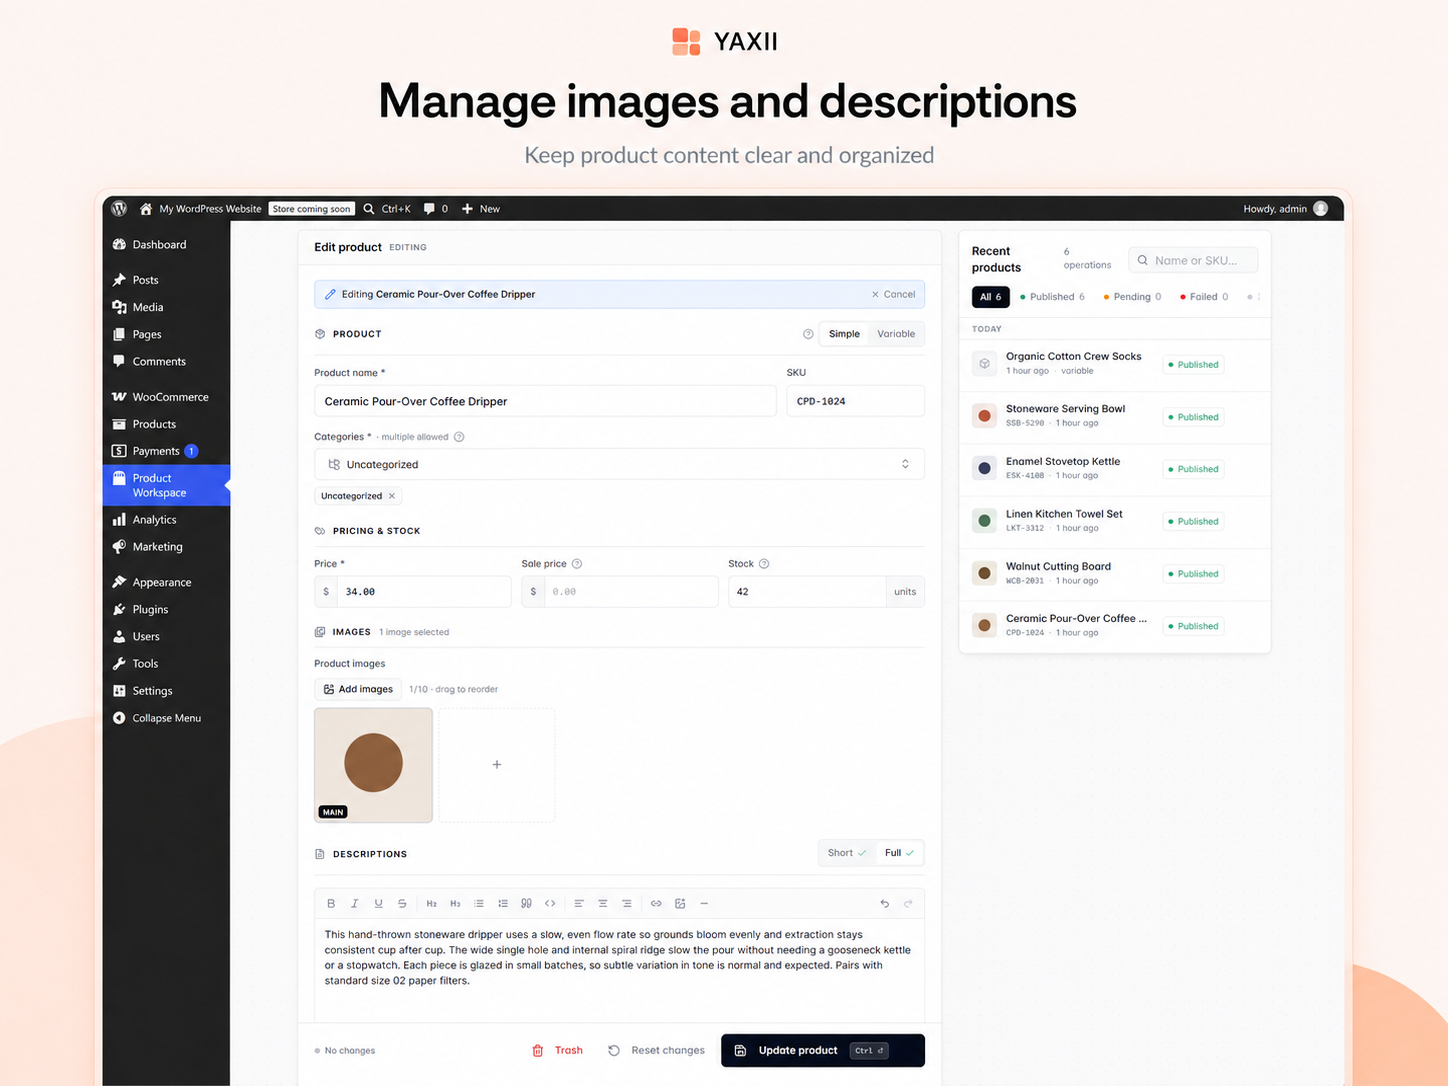The image size is (1448, 1086).
Task: Undo last edit in description editor
Action: click(x=885, y=903)
